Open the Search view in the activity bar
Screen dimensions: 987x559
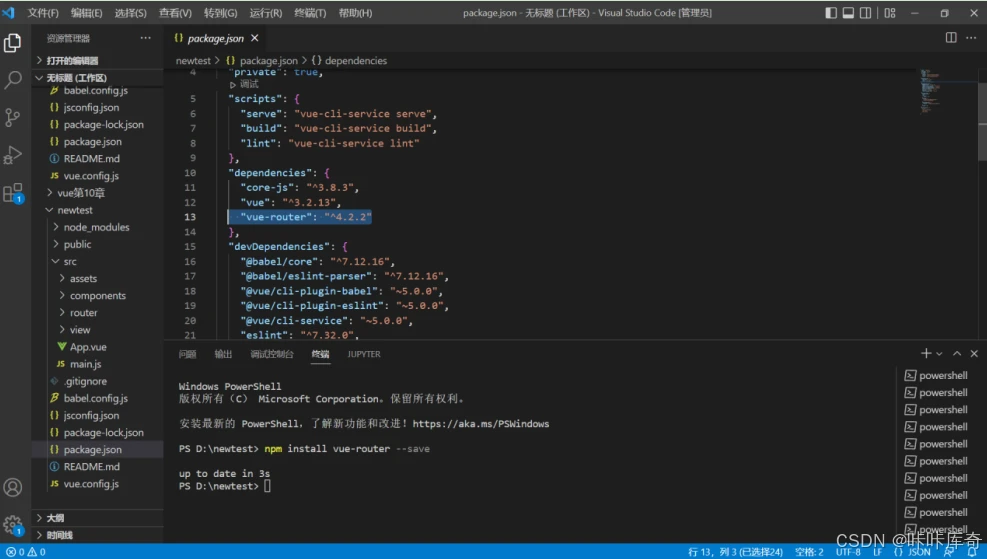click(13, 80)
